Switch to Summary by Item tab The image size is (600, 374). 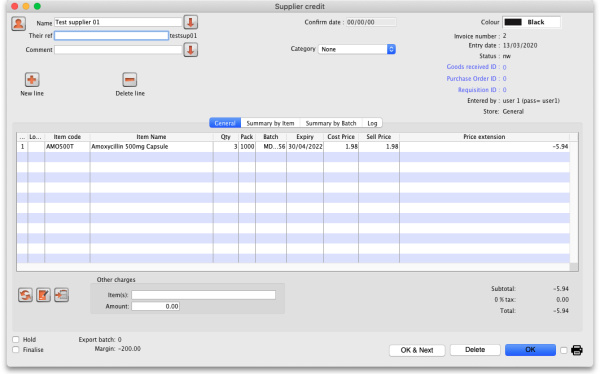coord(270,123)
